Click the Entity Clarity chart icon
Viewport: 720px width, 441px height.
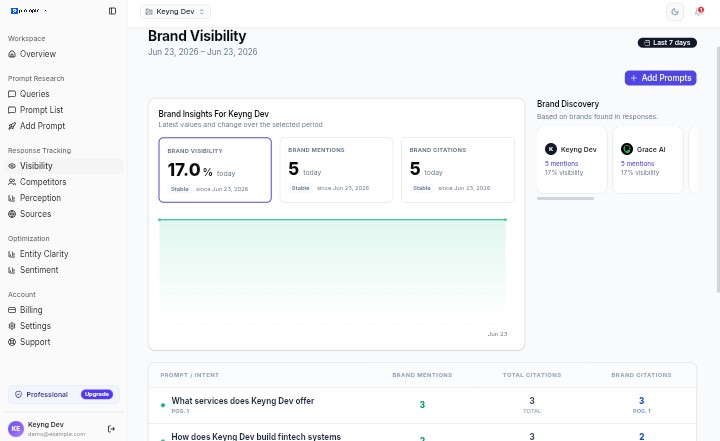pos(12,254)
